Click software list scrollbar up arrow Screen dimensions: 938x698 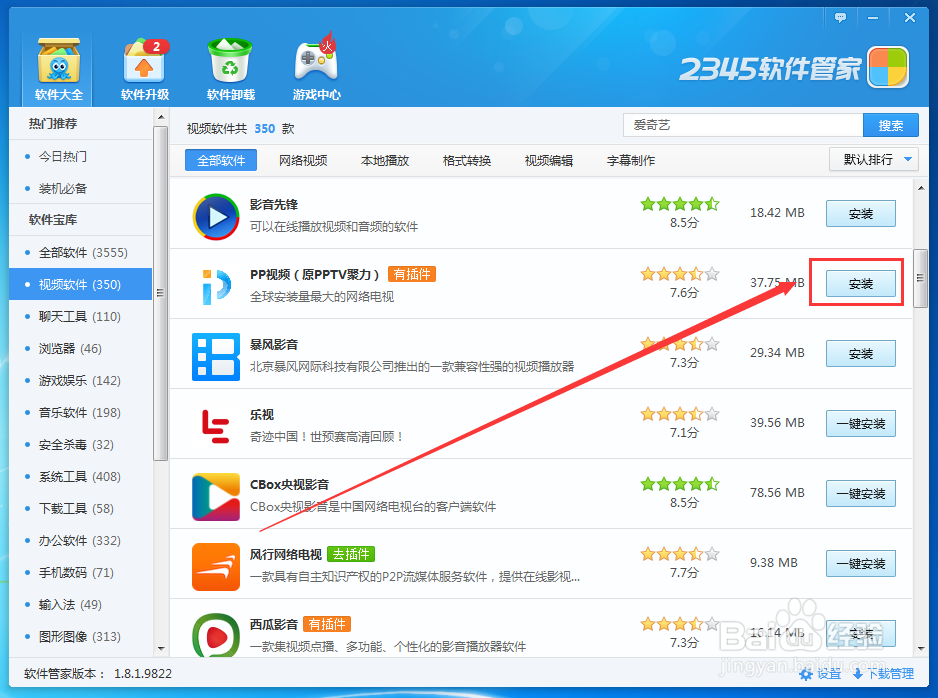[x=921, y=188]
